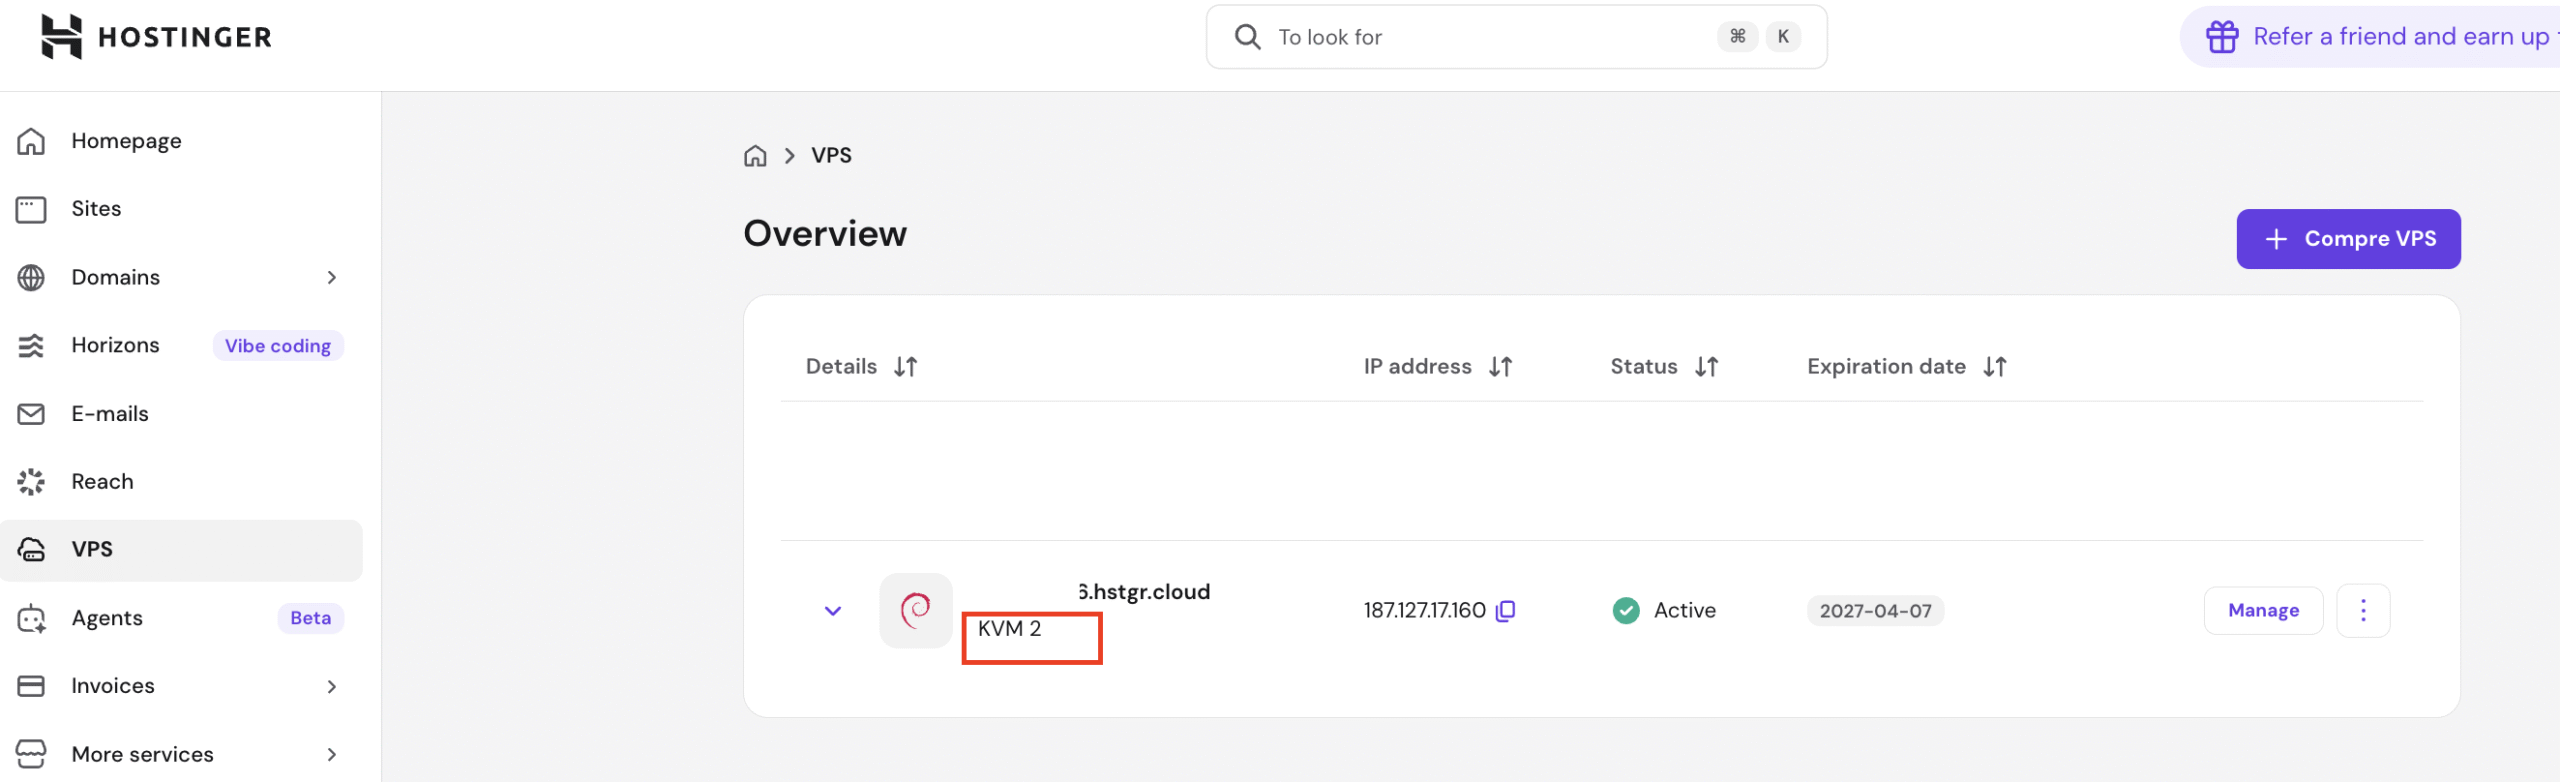Sort by Details column arrows
The height and width of the screenshot is (782, 2560).
(x=906, y=367)
